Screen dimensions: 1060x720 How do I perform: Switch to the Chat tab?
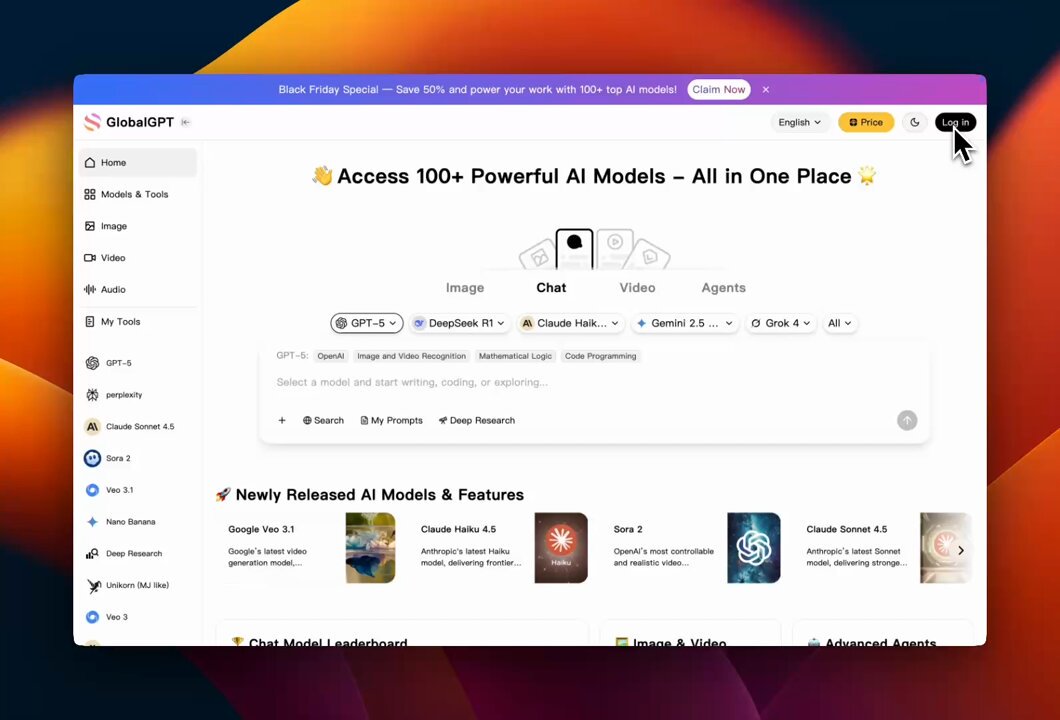pos(551,288)
